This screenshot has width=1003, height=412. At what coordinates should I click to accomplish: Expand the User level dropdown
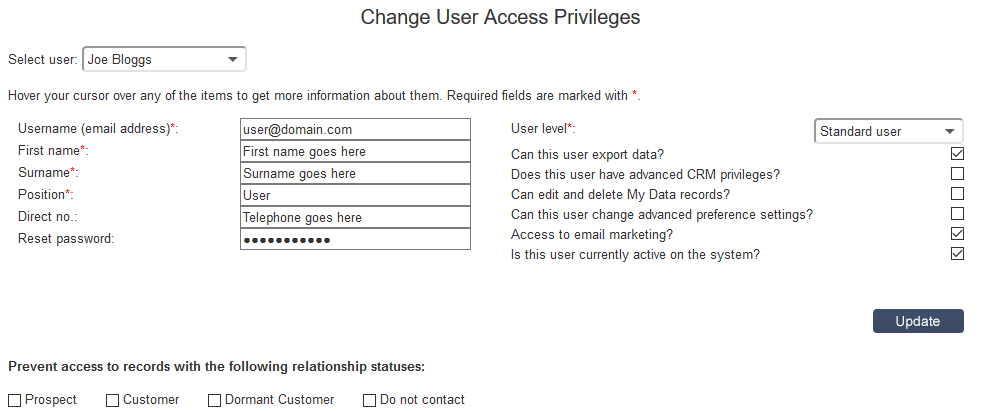click(888, 131)
